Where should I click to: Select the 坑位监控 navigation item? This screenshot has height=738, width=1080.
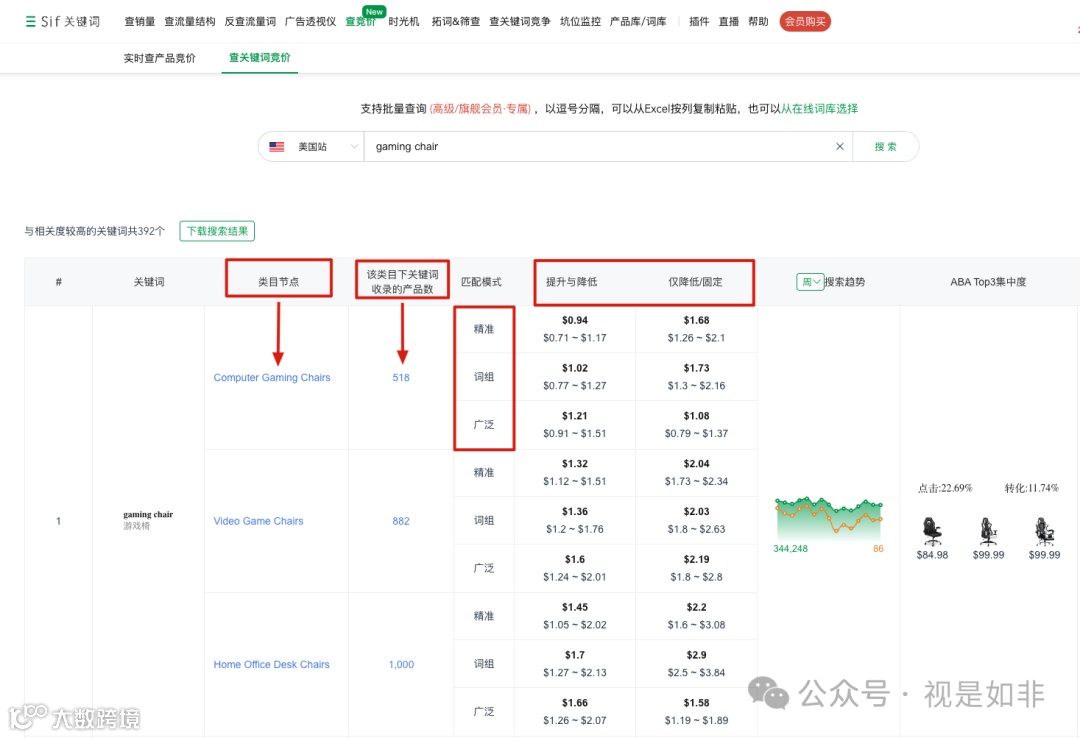pos(583,21)
